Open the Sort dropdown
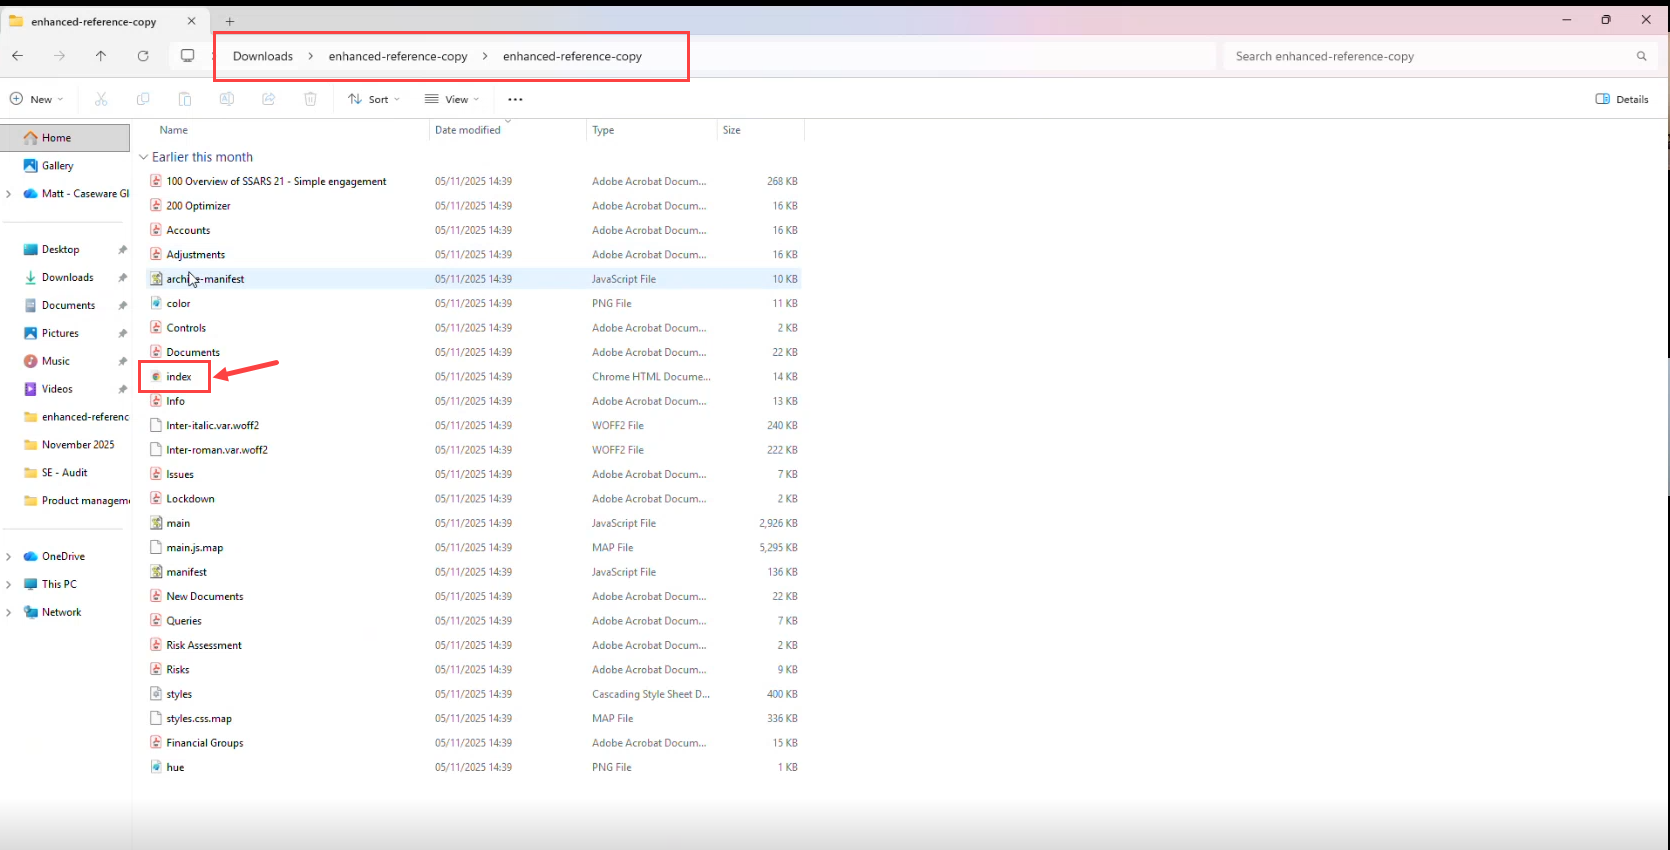This screenshot has width=1670, height=850. tap(374, 99)
